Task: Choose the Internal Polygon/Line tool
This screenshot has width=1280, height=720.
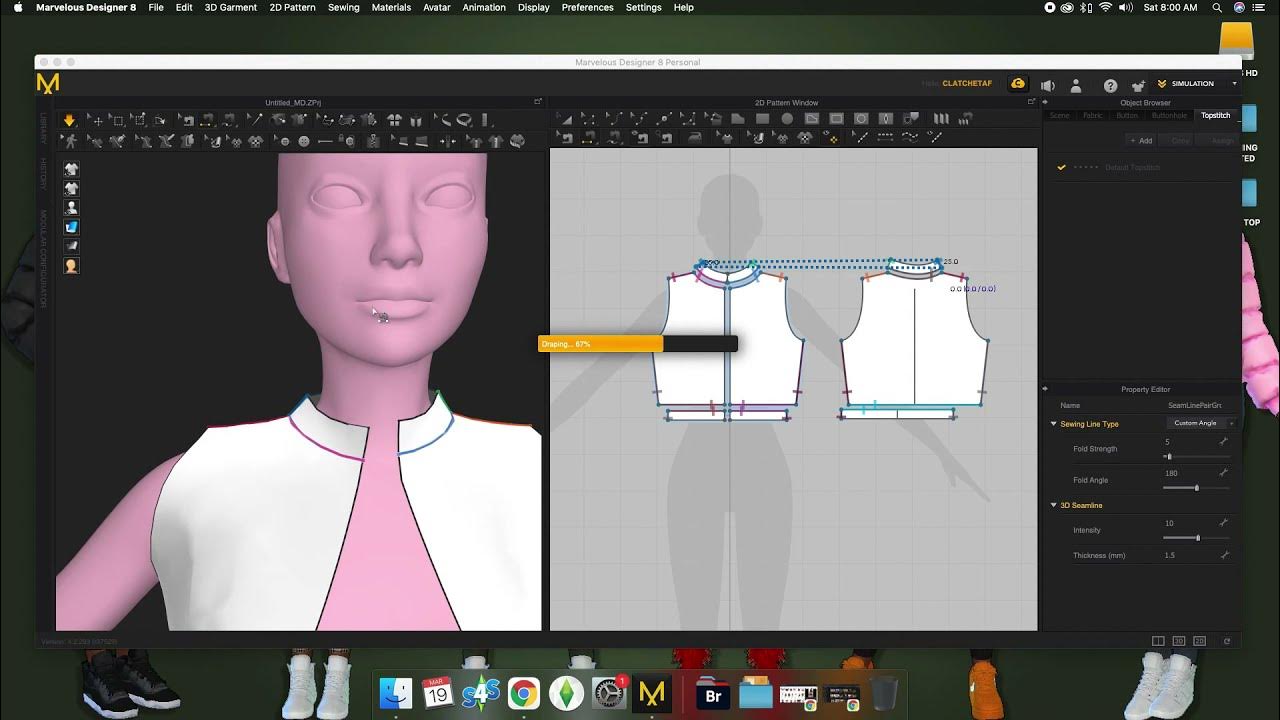Action: (812, 119)
